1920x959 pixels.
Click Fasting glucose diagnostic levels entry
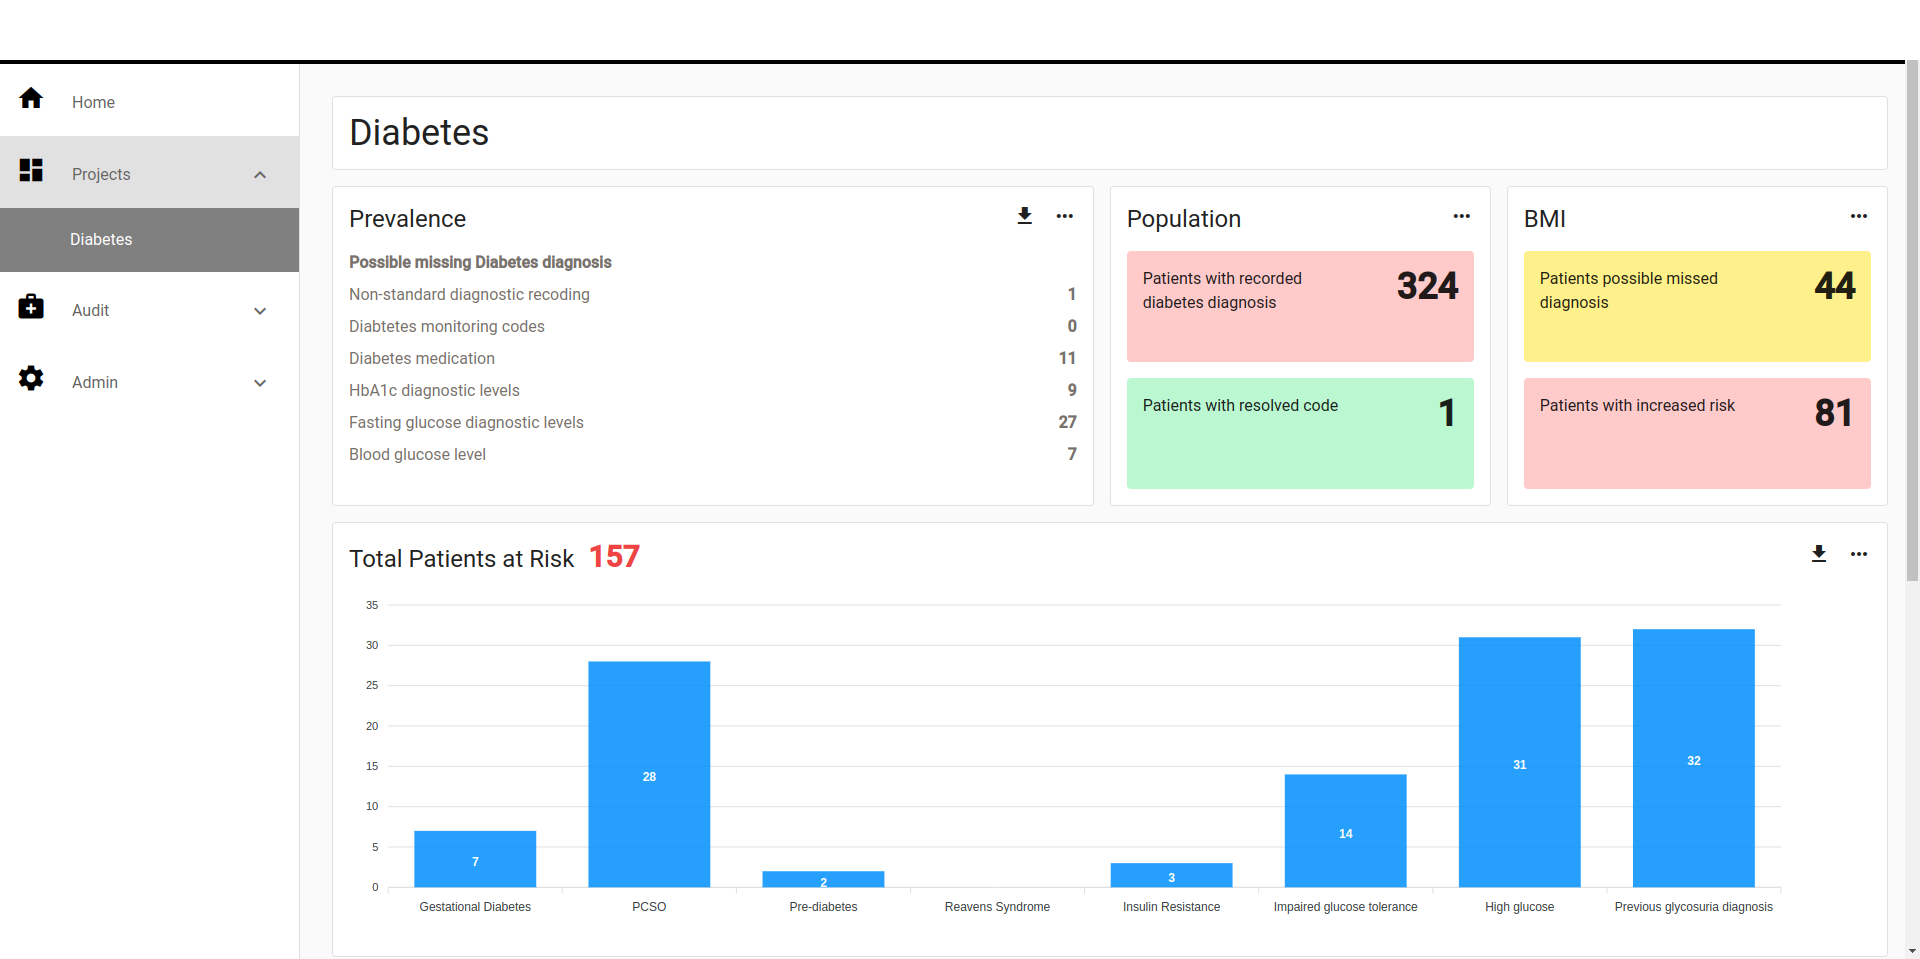tap(466, 422)
